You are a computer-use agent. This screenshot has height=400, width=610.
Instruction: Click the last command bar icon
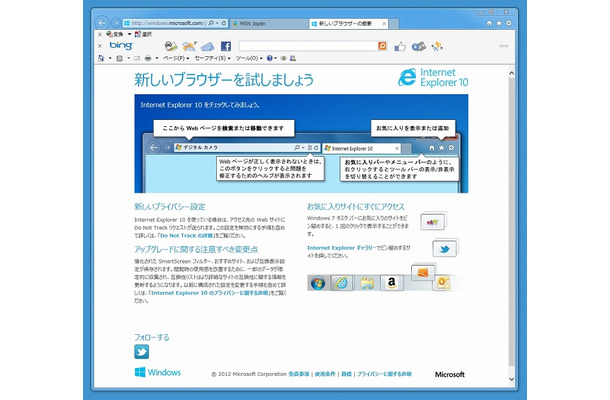293,58
